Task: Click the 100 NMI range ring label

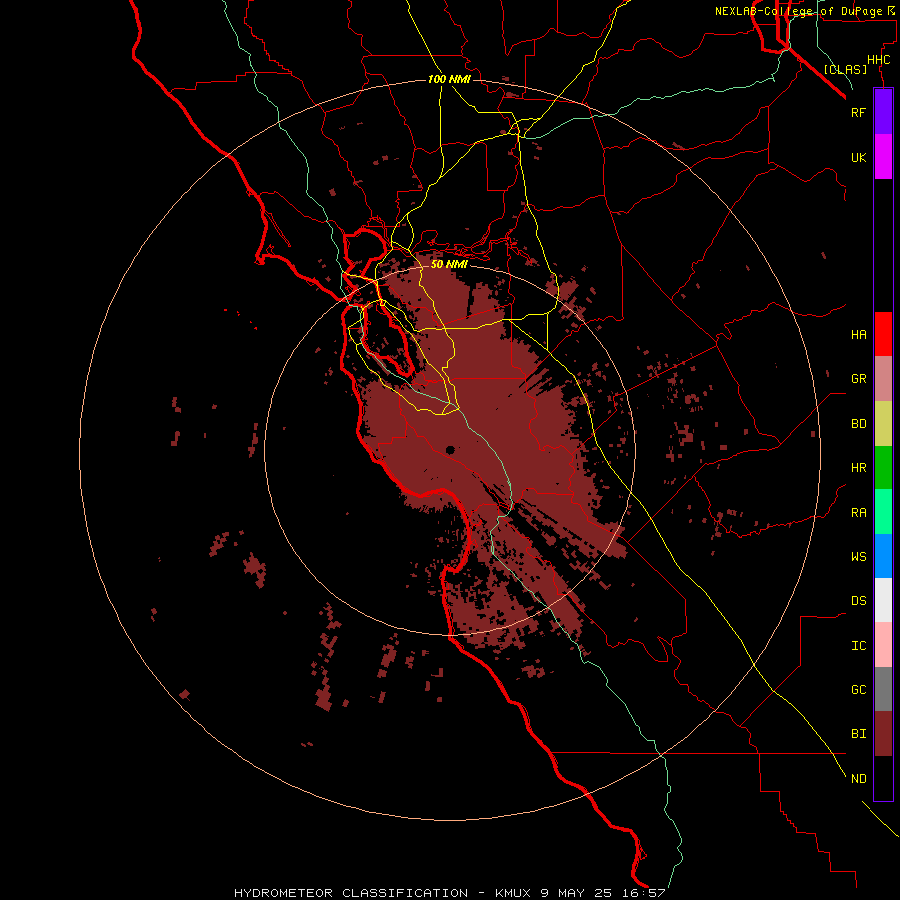Action: [x=449, y=79]
